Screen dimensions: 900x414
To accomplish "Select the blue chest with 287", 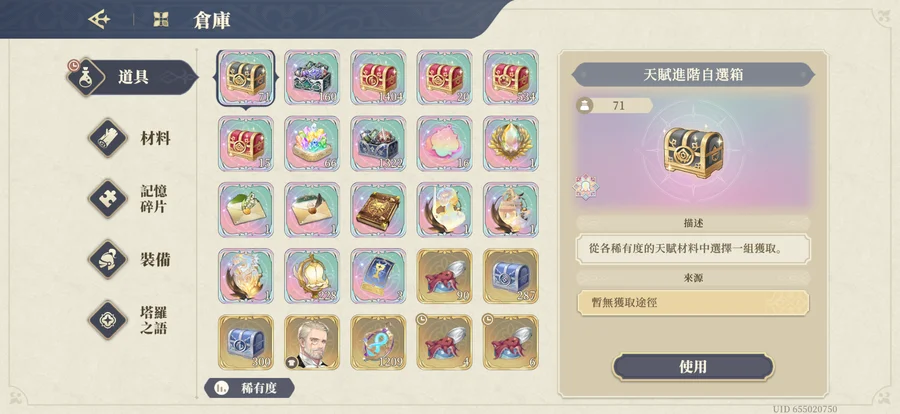I will (511, 276).
